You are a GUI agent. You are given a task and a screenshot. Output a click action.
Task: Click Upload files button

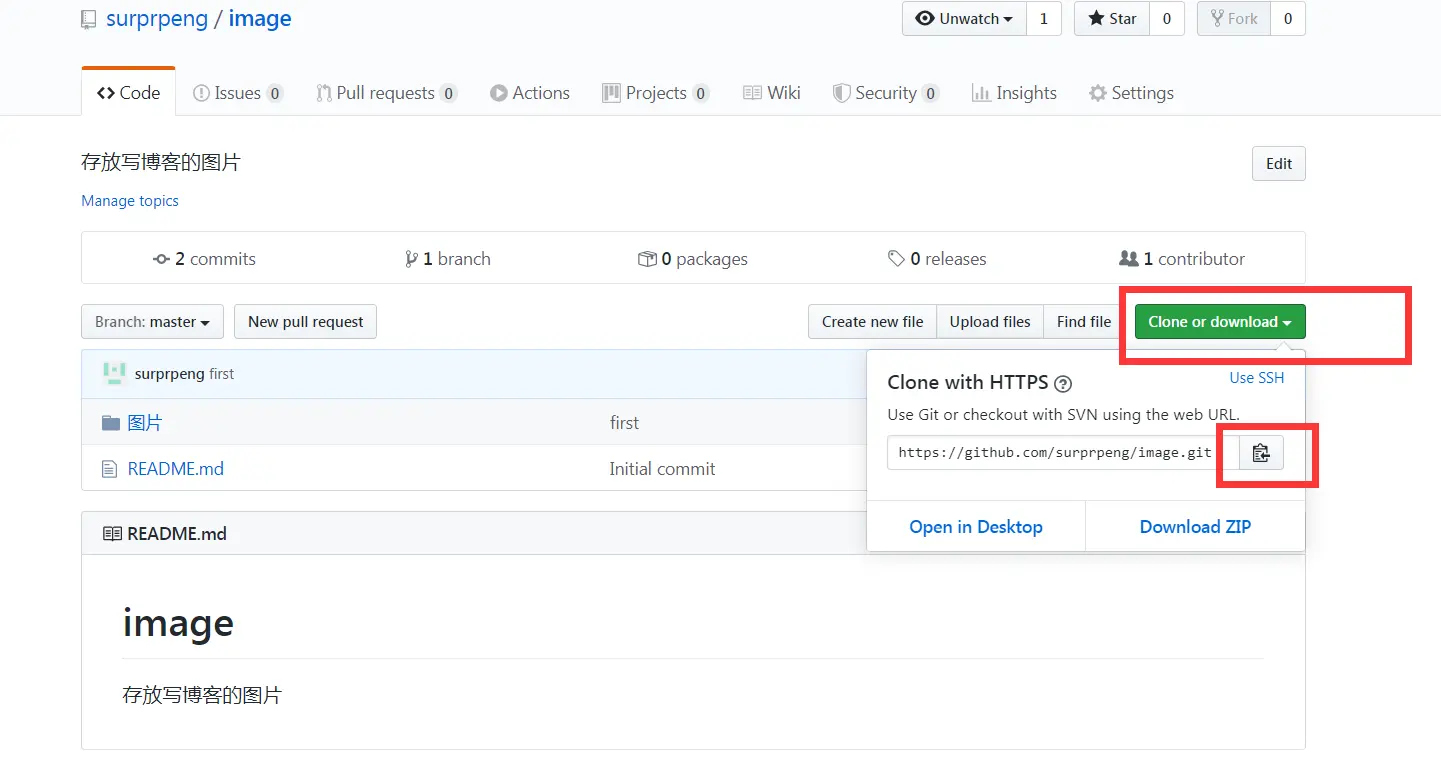point(990,322)
